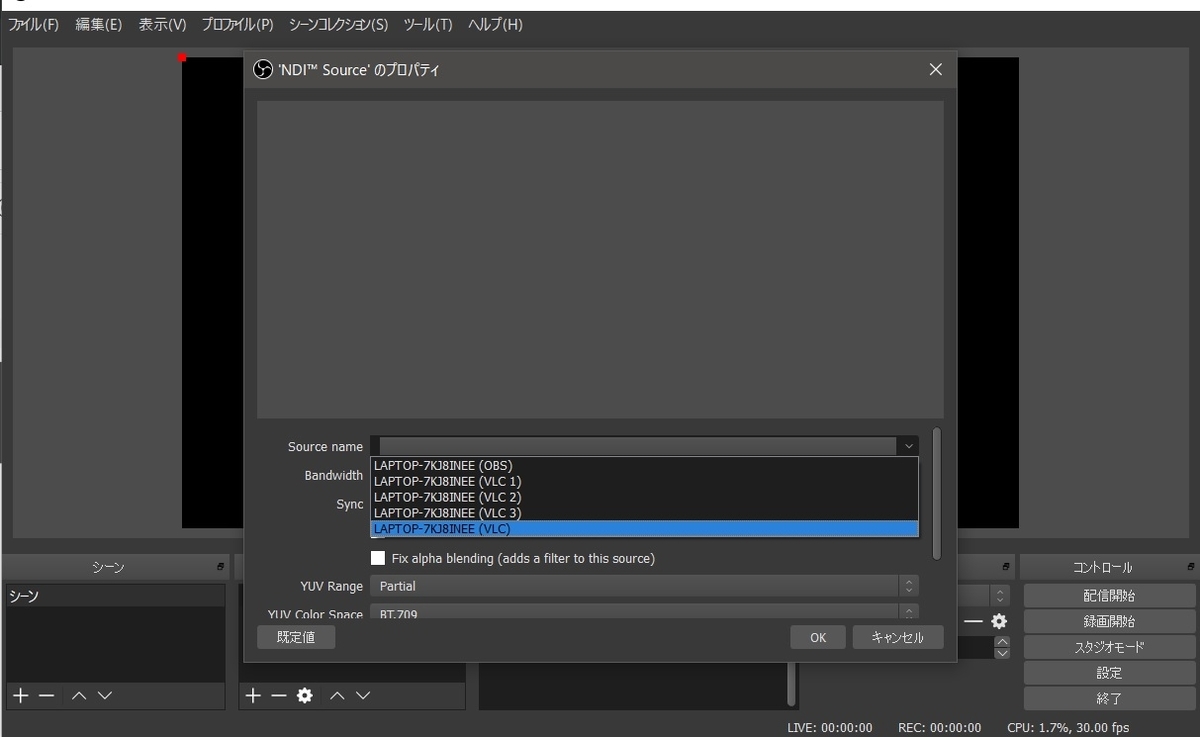1200x737 pixels.
Task: Open the YUV Range dropdown
Action: 644,586
